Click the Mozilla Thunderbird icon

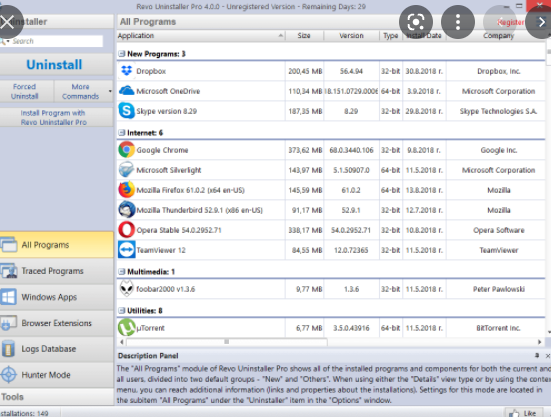[126, 210]
